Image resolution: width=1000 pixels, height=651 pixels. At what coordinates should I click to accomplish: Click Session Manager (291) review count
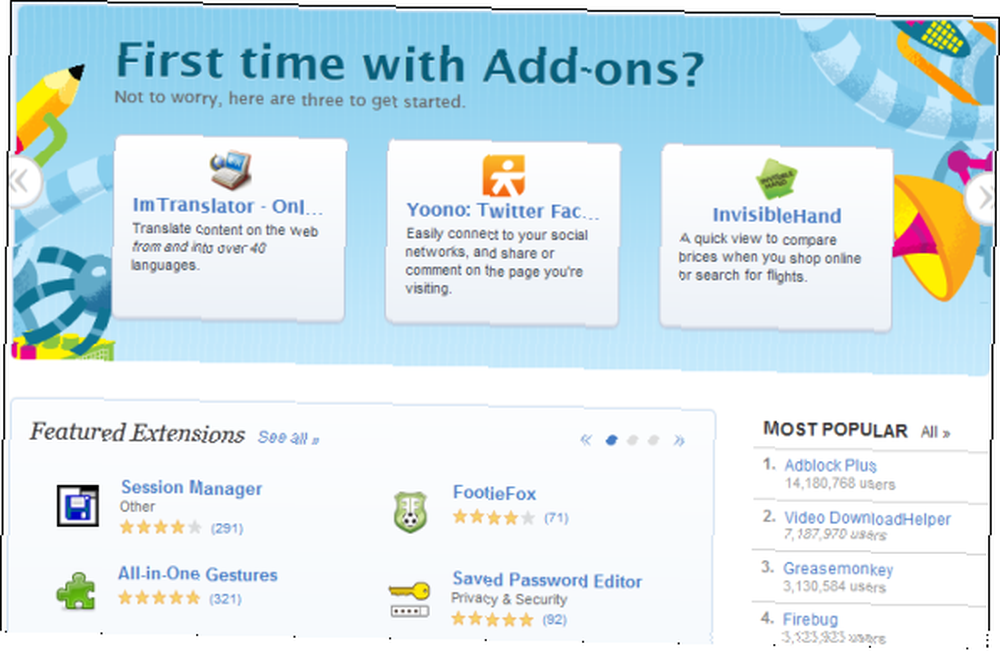tap(227, 528)
